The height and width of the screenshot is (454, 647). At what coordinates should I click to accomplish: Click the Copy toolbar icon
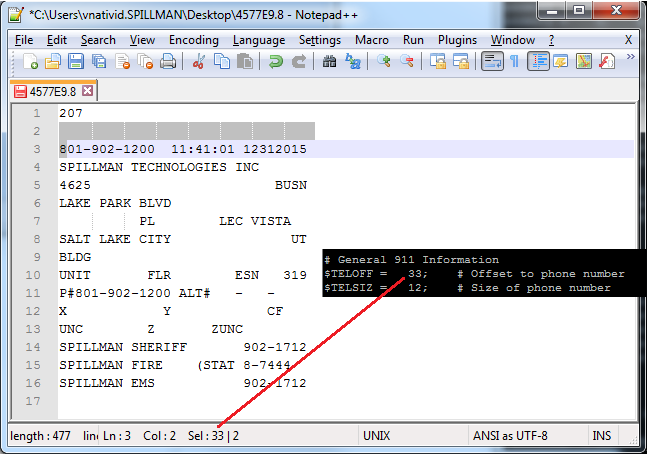pos(222,61)
